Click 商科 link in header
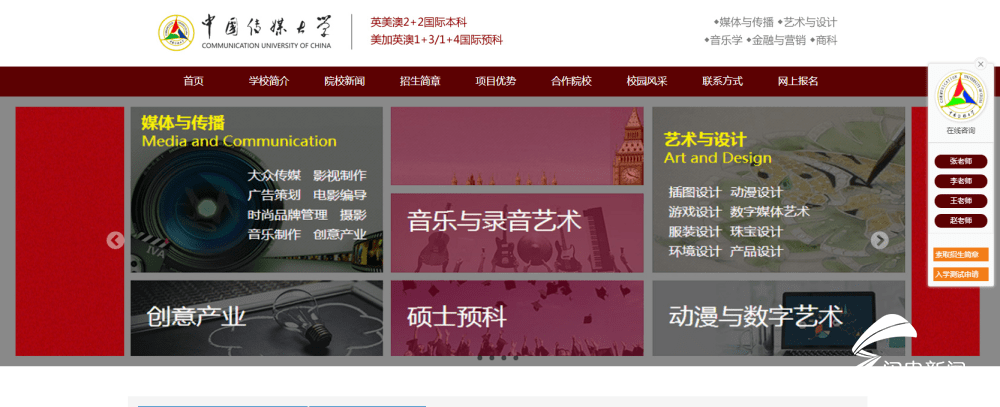The image size is (1000, 407). click(x=827, y=40)
